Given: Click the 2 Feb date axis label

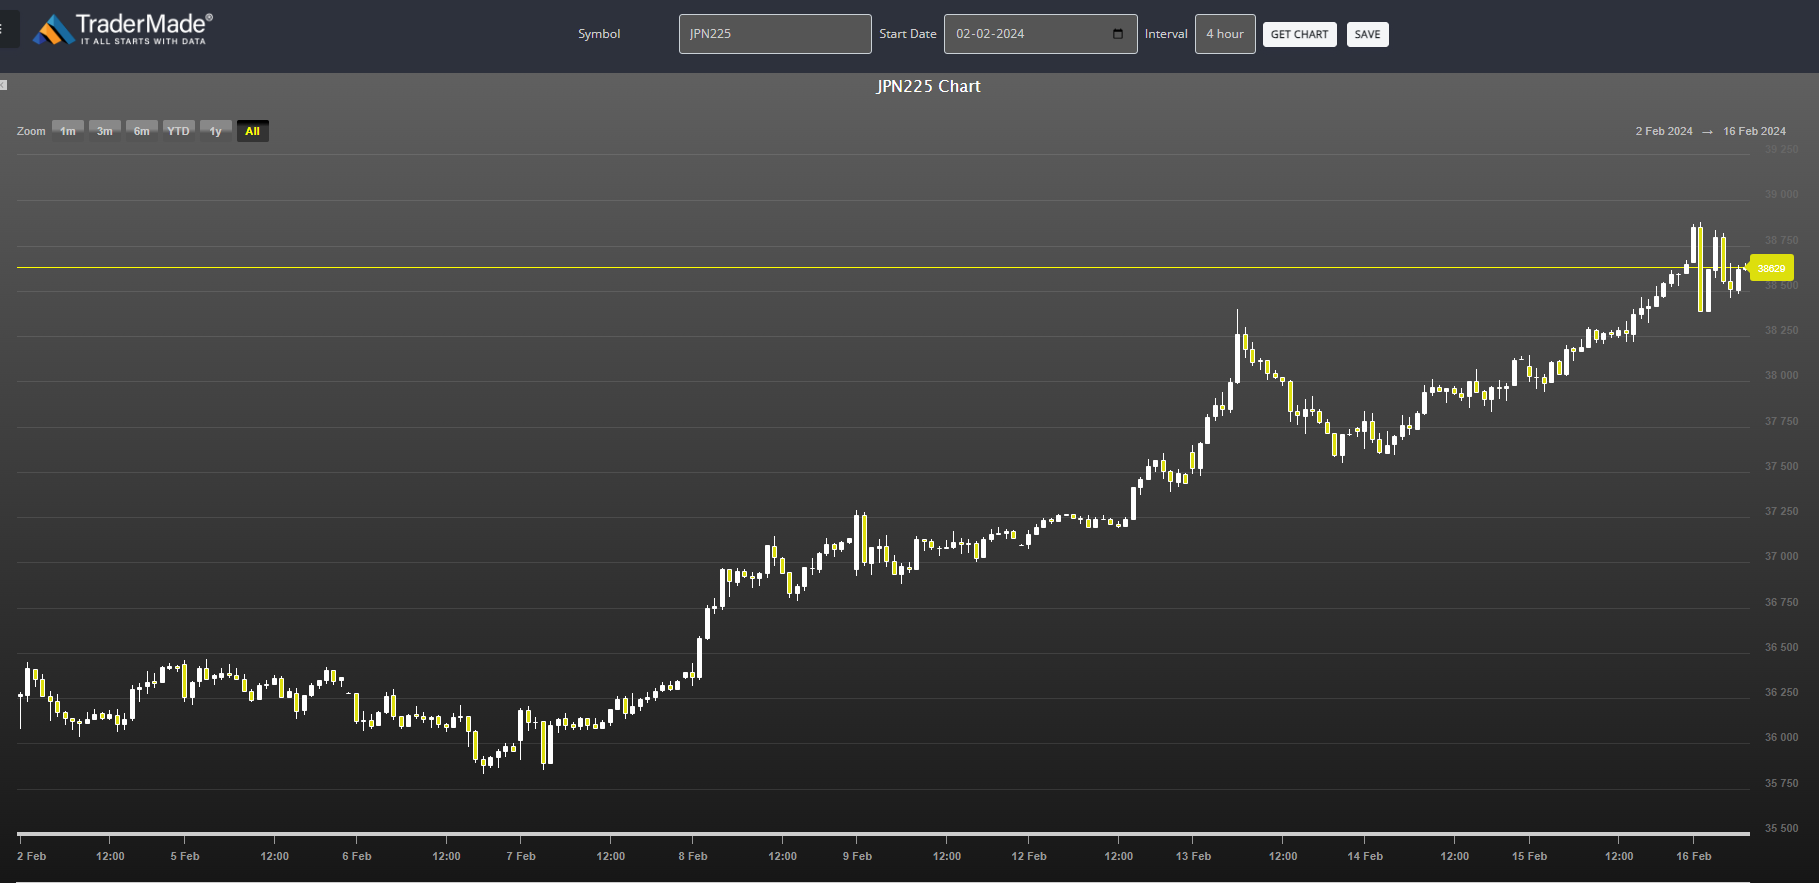Looking at the screenshot, I should point(32,856).
